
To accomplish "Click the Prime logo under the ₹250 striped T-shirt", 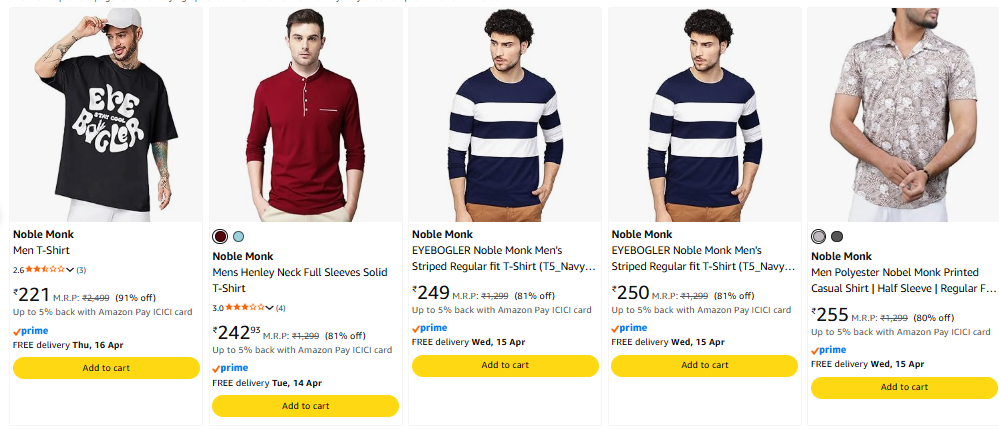I will point(629,328).
